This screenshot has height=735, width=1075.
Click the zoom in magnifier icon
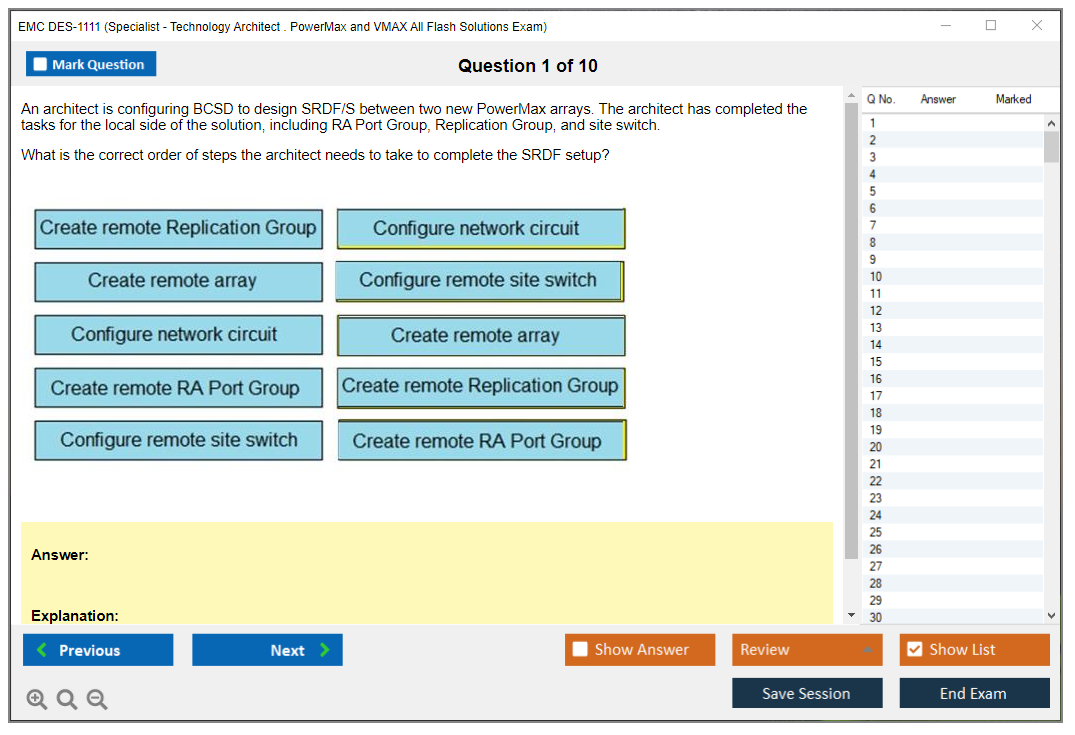pos(37,700)
